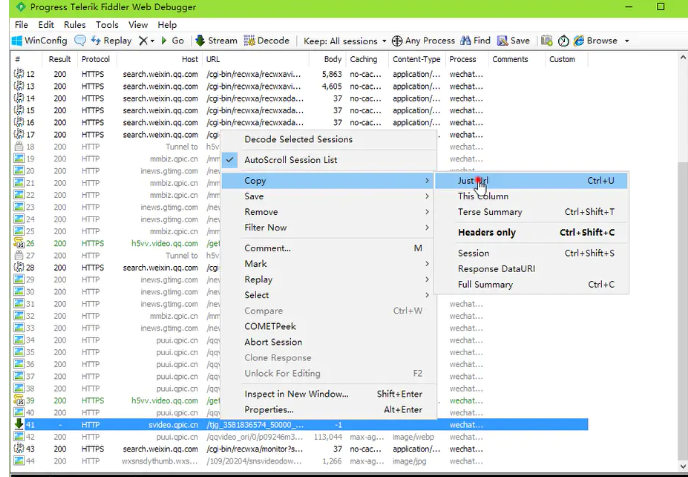Toggle Decode mode in toolbar
Screen dimensions: 688x477
(x=266, y=41)
